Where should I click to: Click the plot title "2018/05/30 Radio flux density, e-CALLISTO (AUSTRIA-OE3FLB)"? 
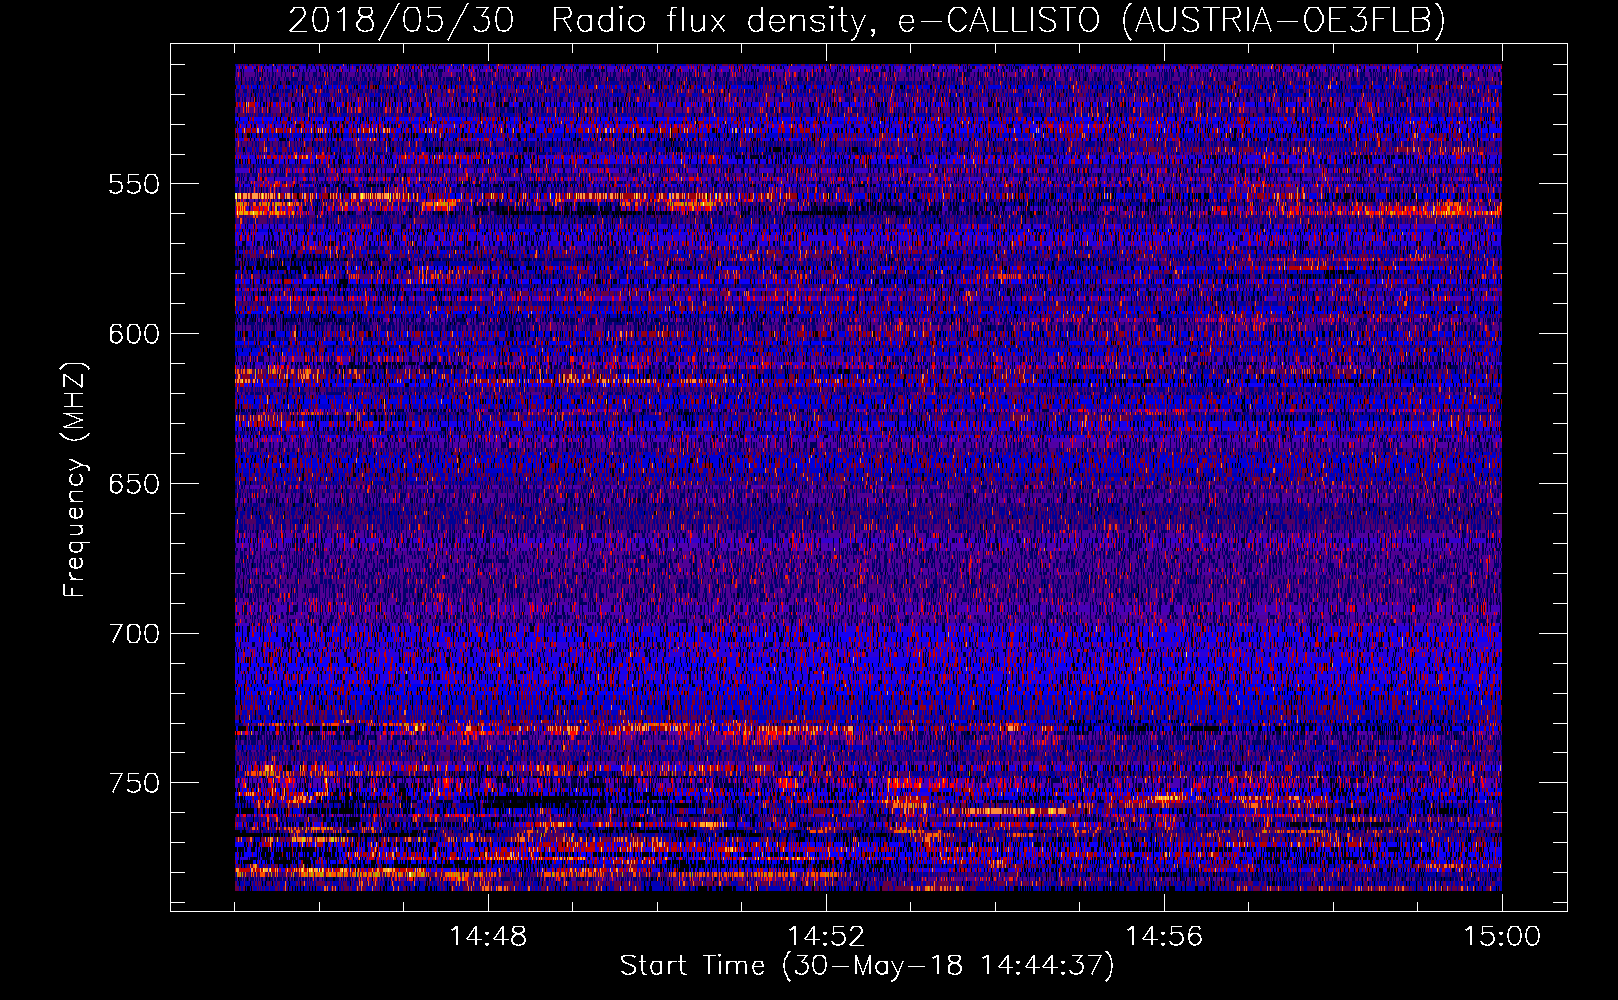coord(867,20)
